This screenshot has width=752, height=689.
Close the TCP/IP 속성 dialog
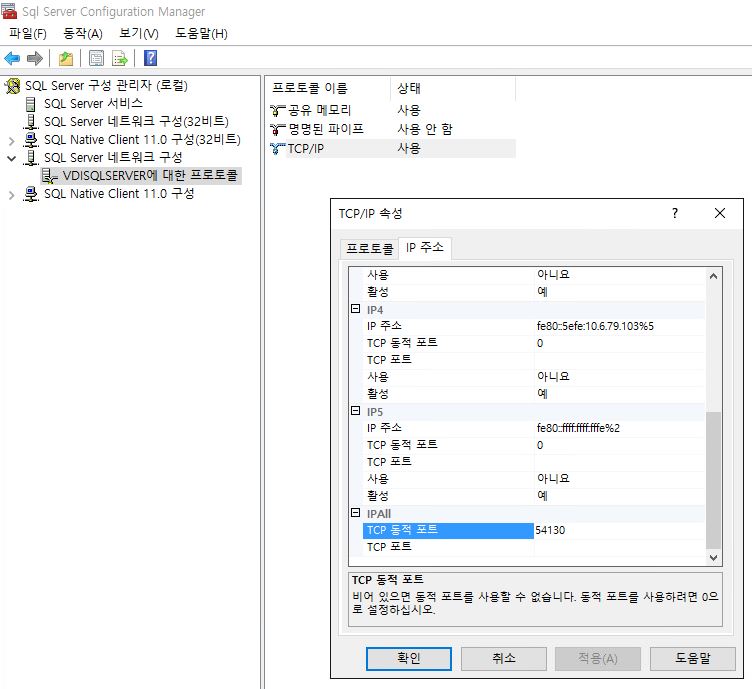coord(719,213)
